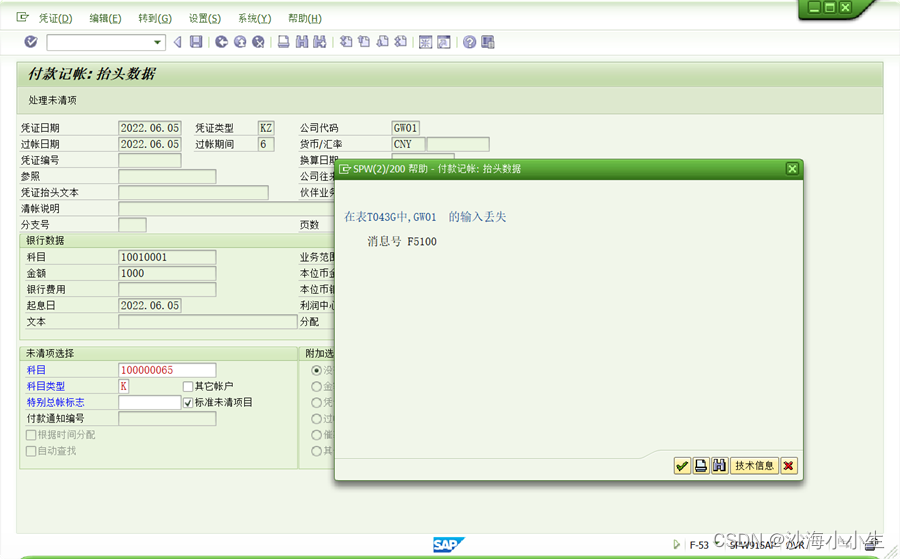
Task: Click the green Back arrow icon
Action: click(222, 42)
